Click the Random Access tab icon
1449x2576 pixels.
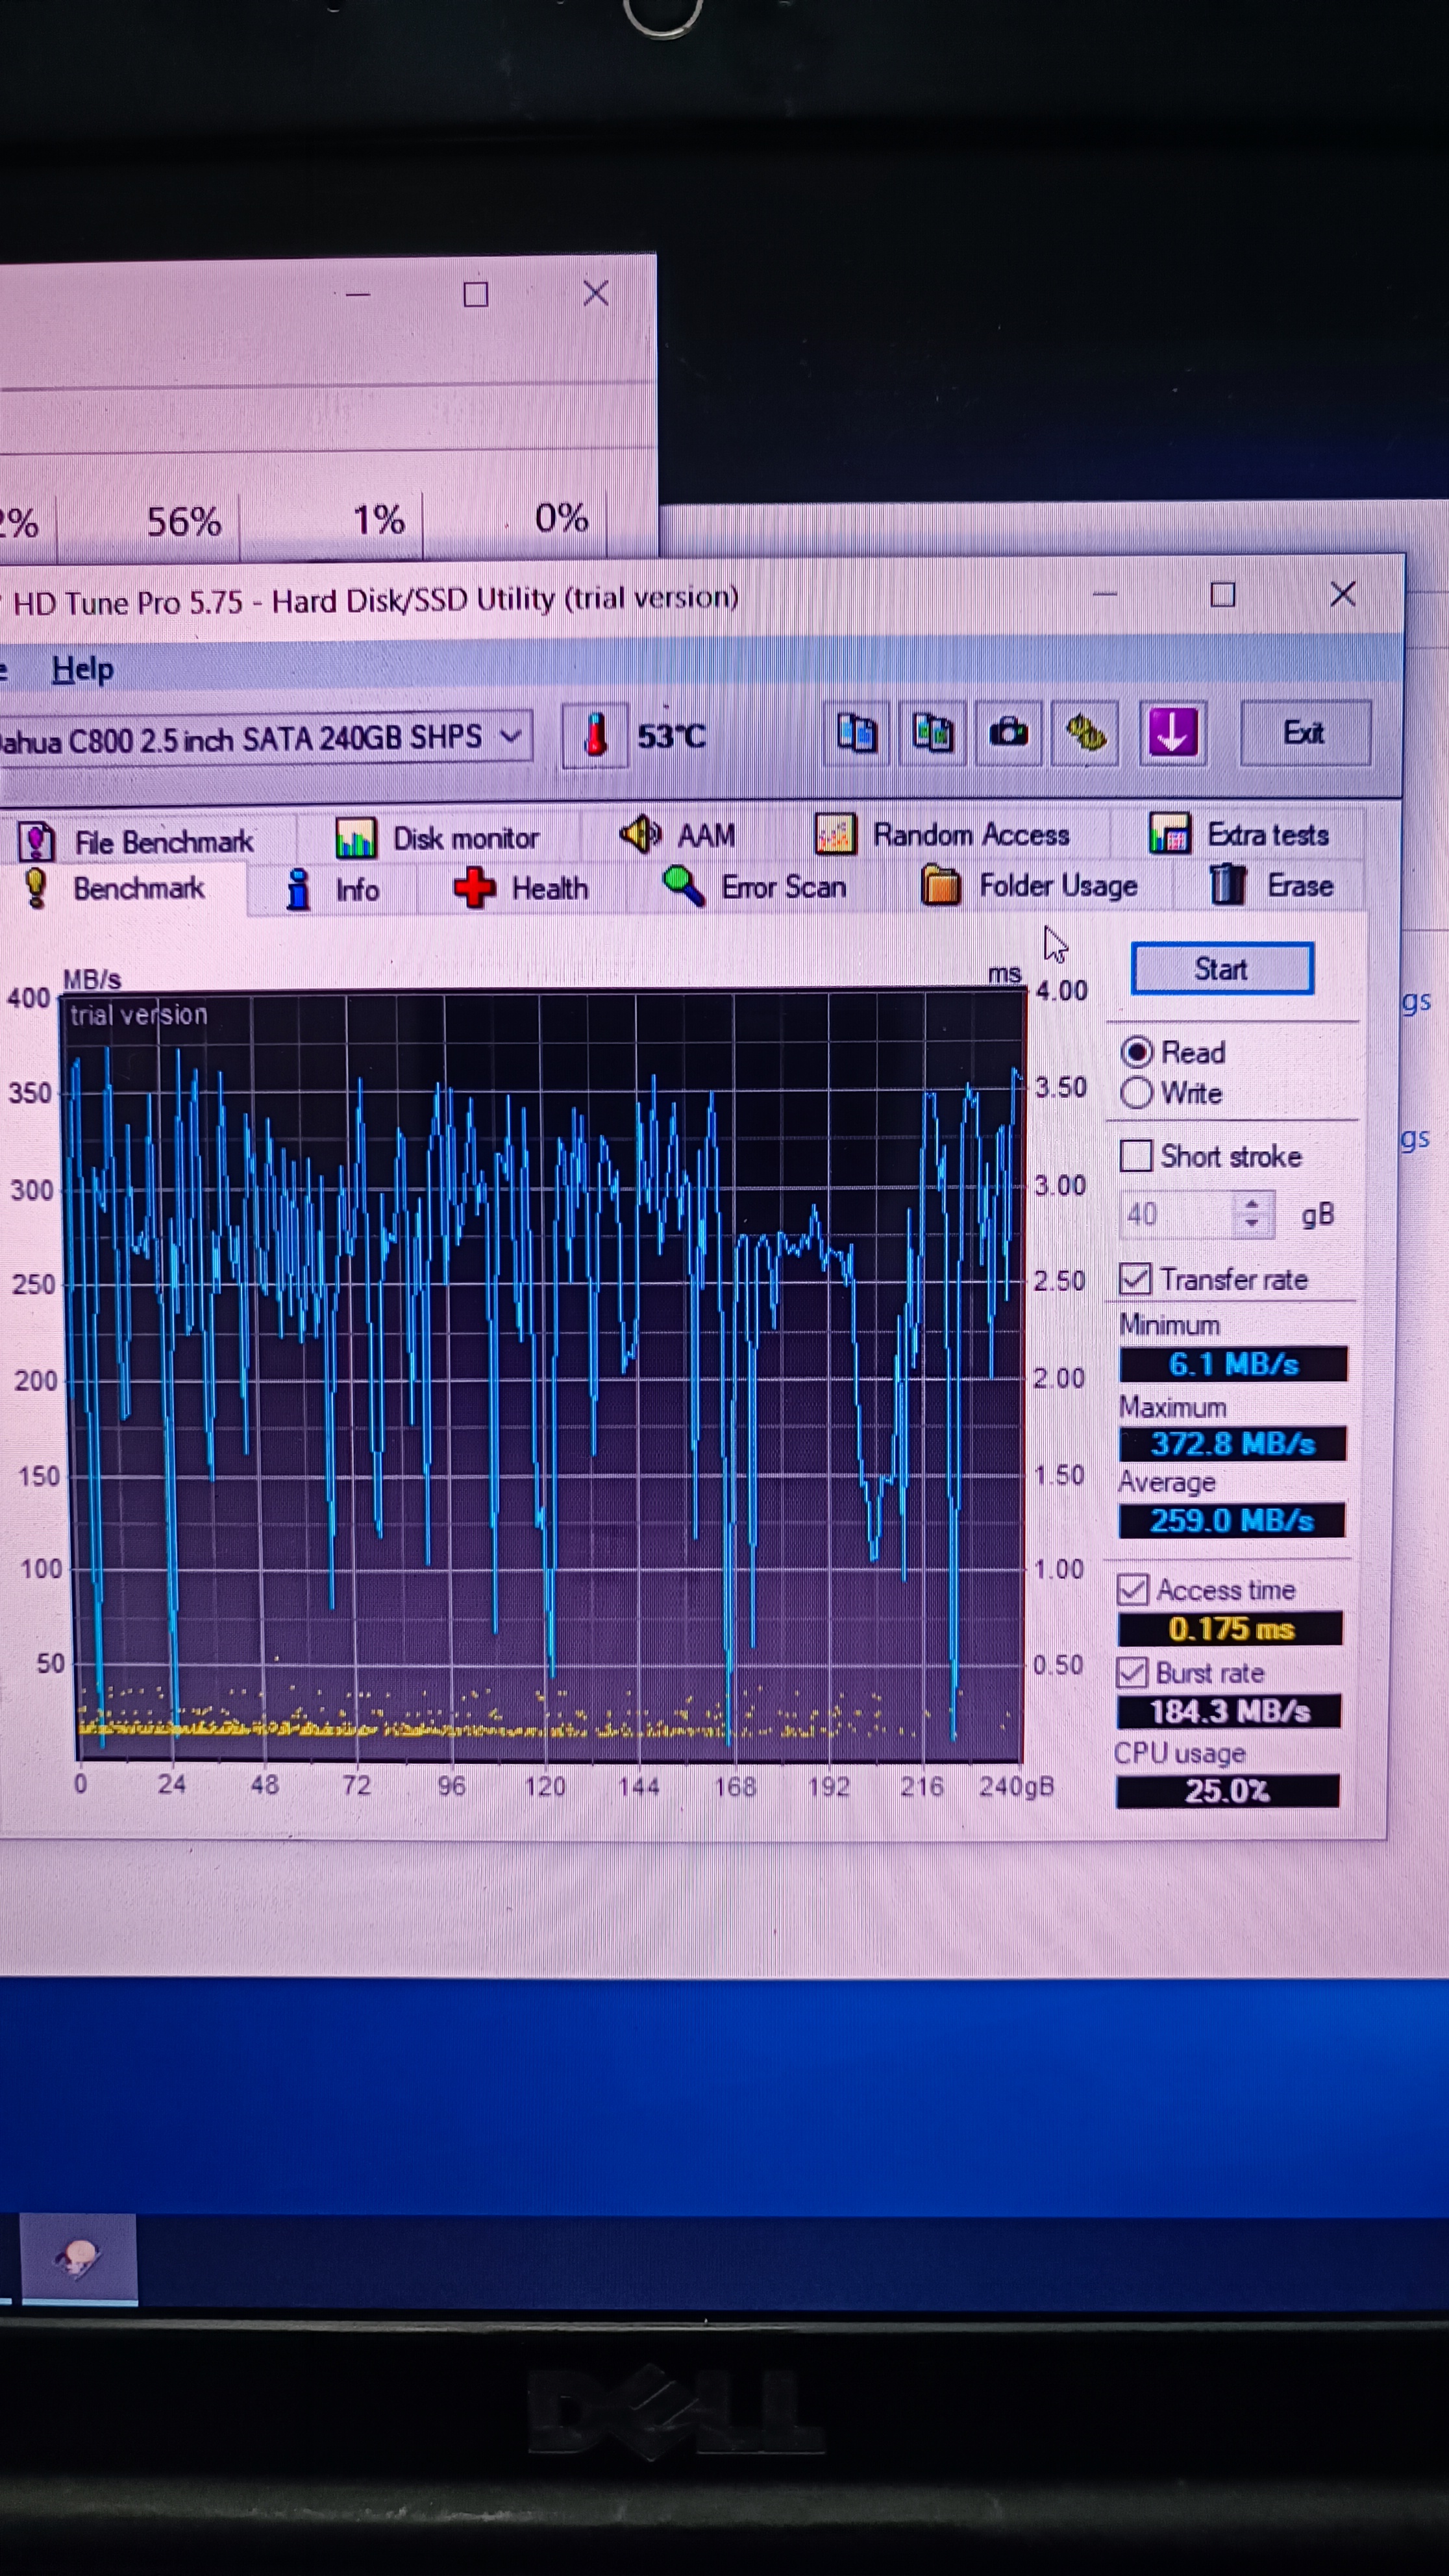point(835,834)
